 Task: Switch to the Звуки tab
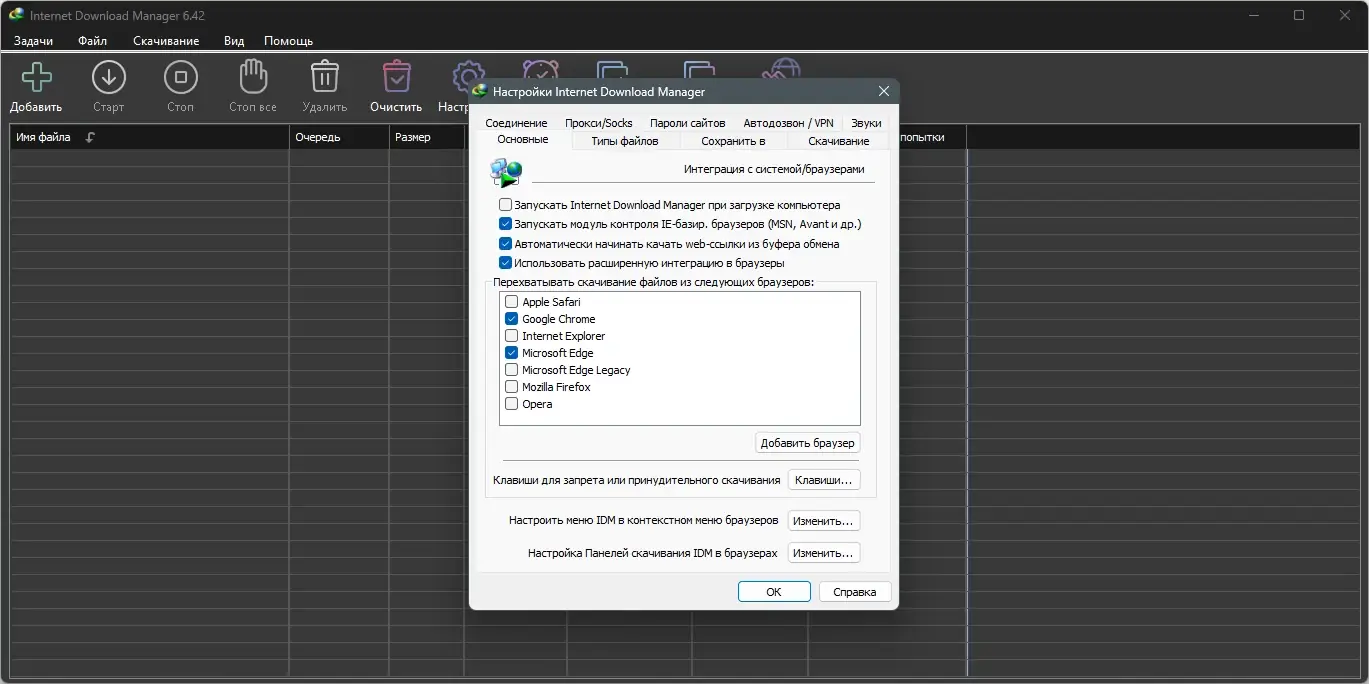click(x=866, y=123)
